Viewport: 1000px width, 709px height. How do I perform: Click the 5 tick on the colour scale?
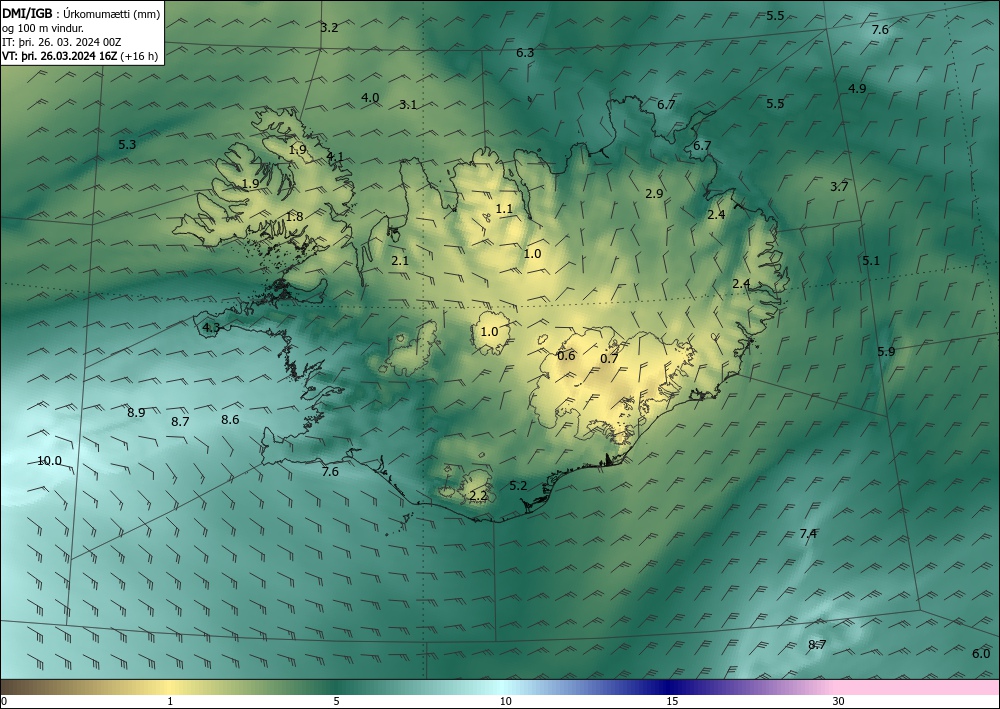pos(336,701)
